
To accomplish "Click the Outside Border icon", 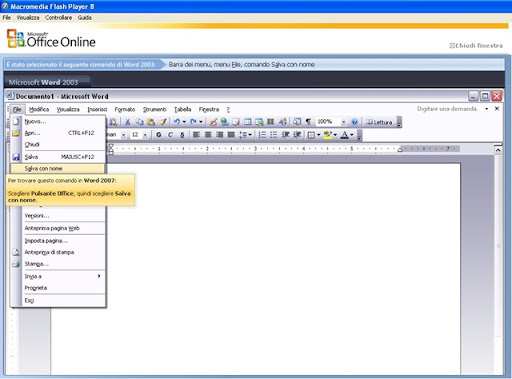I will (311, 135).
